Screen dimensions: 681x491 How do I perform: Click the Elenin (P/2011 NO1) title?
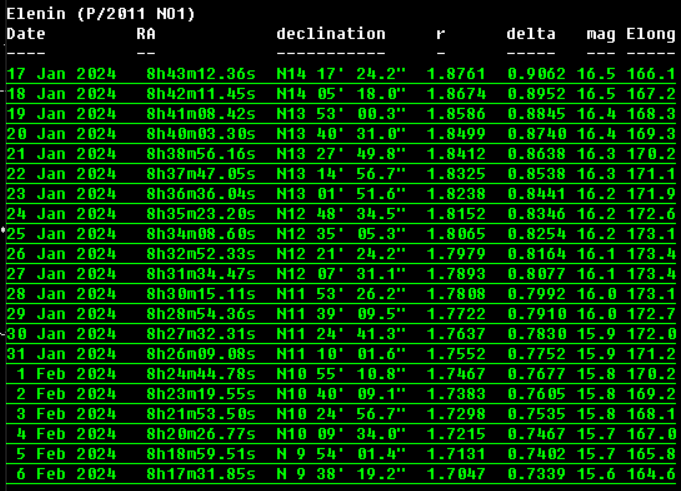(100, 14)
